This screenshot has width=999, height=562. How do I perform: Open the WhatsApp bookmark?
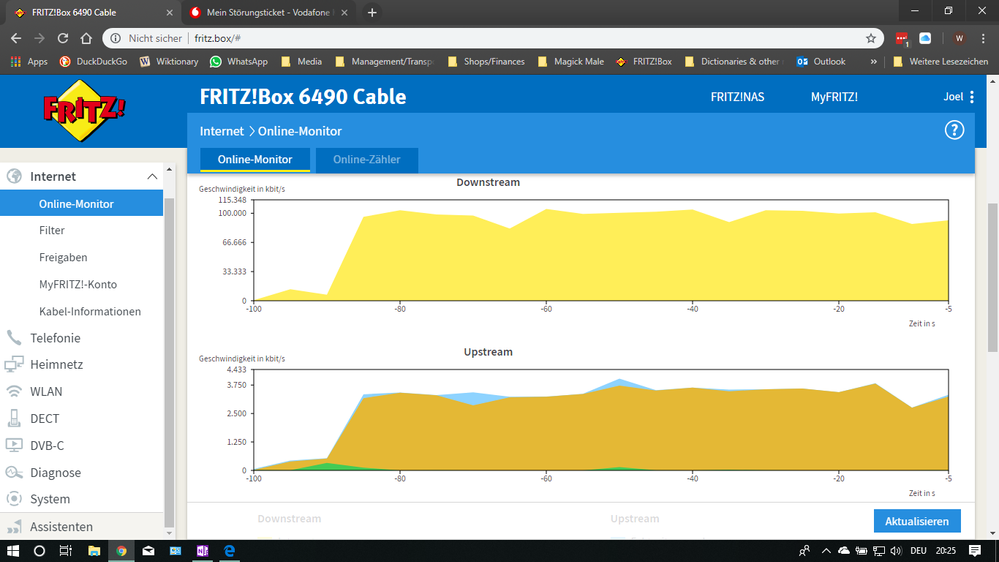click(239, 62)
